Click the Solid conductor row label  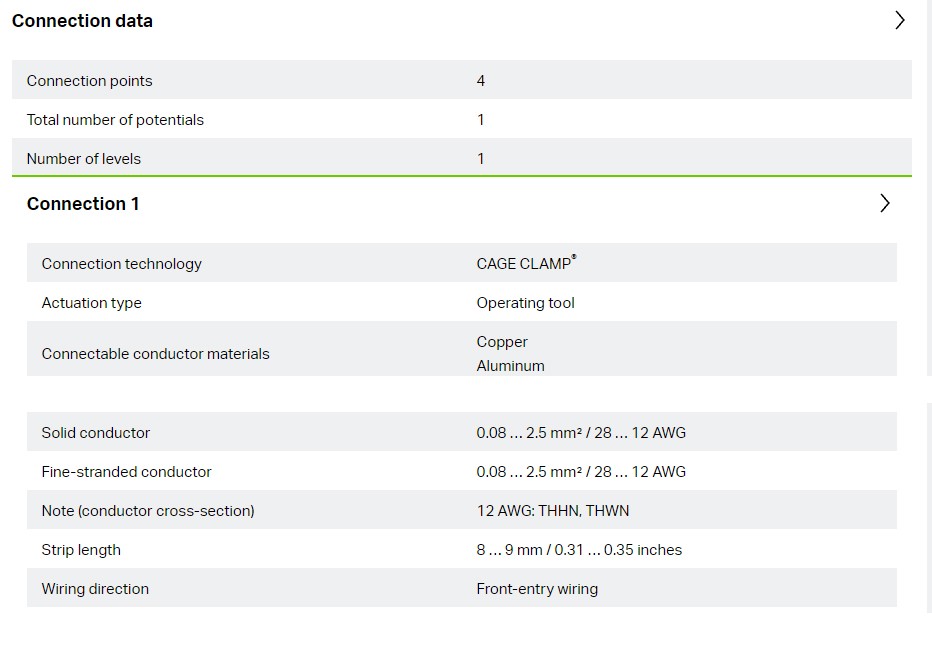click(95, 433)
